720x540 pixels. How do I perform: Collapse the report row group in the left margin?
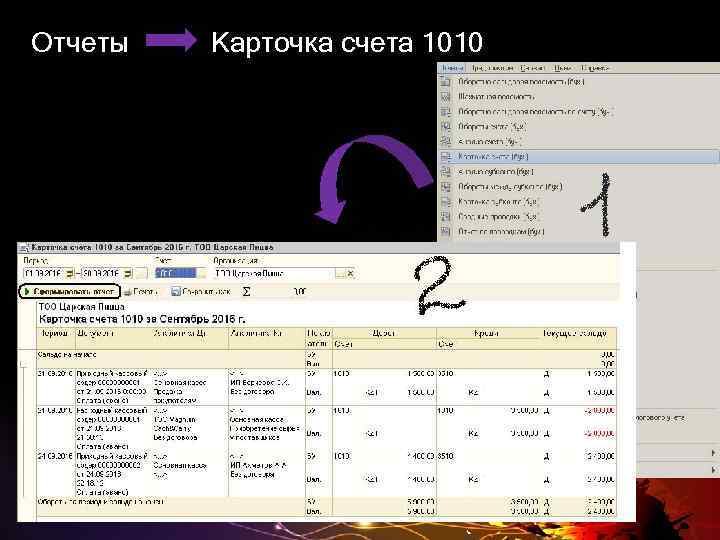coord(23,364)
